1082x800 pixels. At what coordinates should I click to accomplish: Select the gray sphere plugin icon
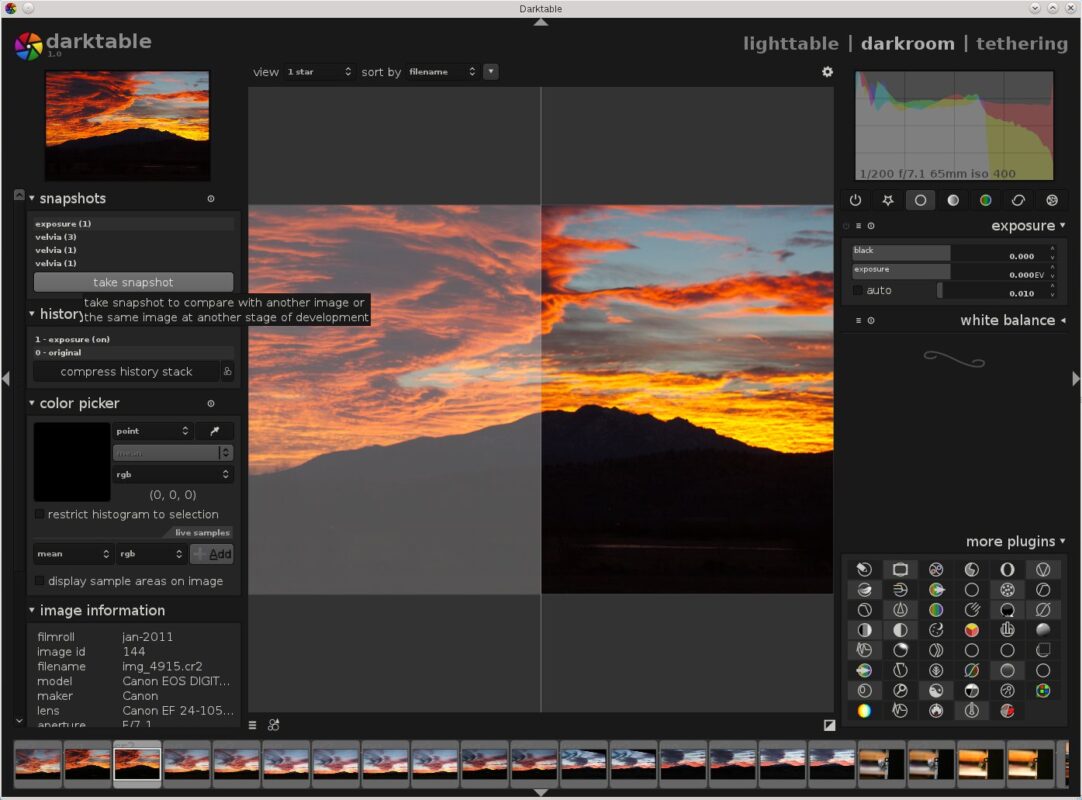(x=1043, y=630)
